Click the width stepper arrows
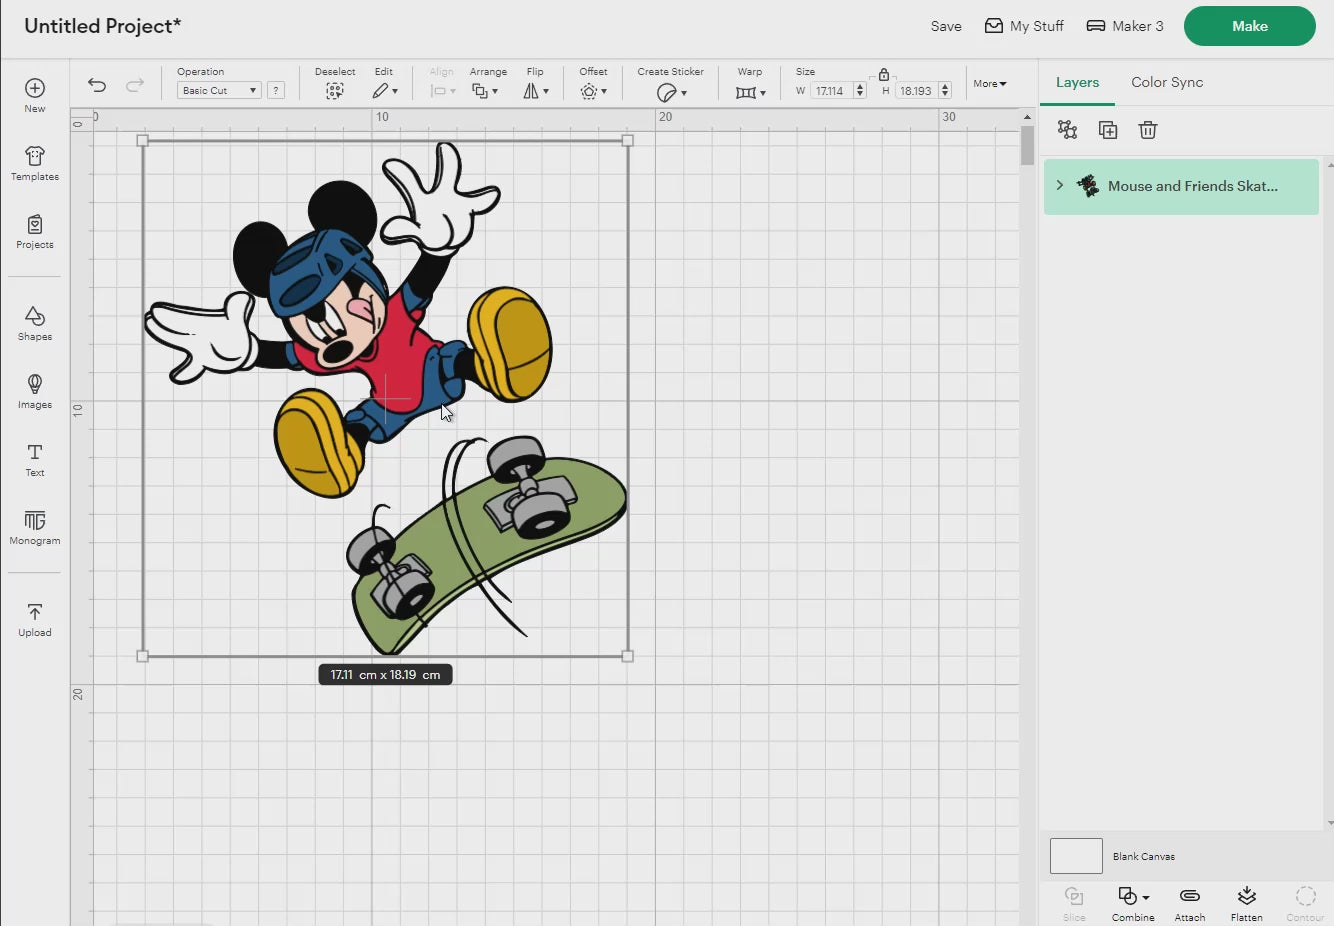This screenshot has width=1334, height=926. [860, 91]
